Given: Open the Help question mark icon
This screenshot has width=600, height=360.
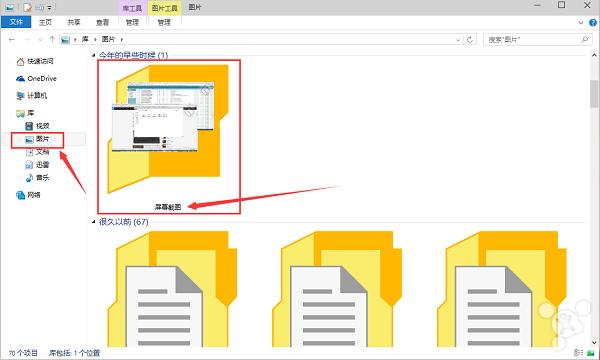Looking at the screenshot, I should [x=593, y=23].
